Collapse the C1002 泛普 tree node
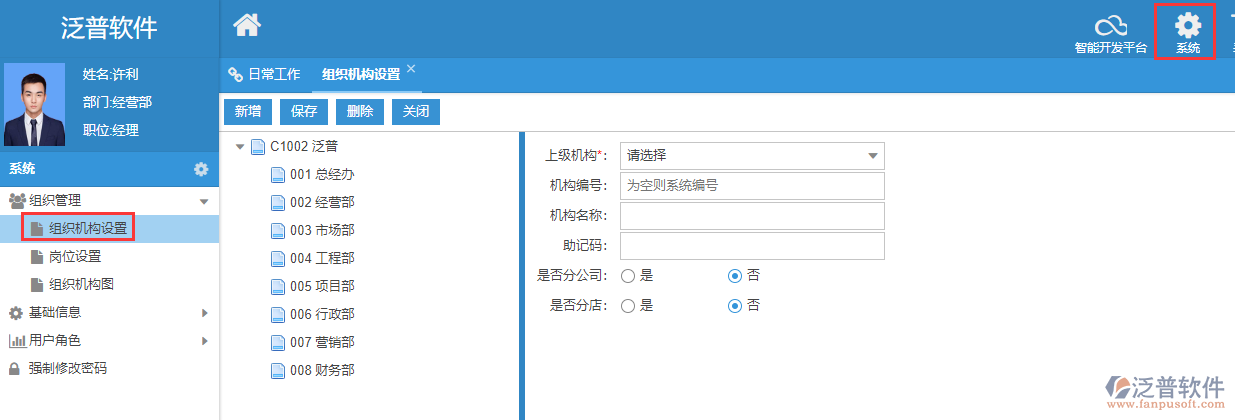This screenshot has width=1235, height=420. (x=240, y=147)
